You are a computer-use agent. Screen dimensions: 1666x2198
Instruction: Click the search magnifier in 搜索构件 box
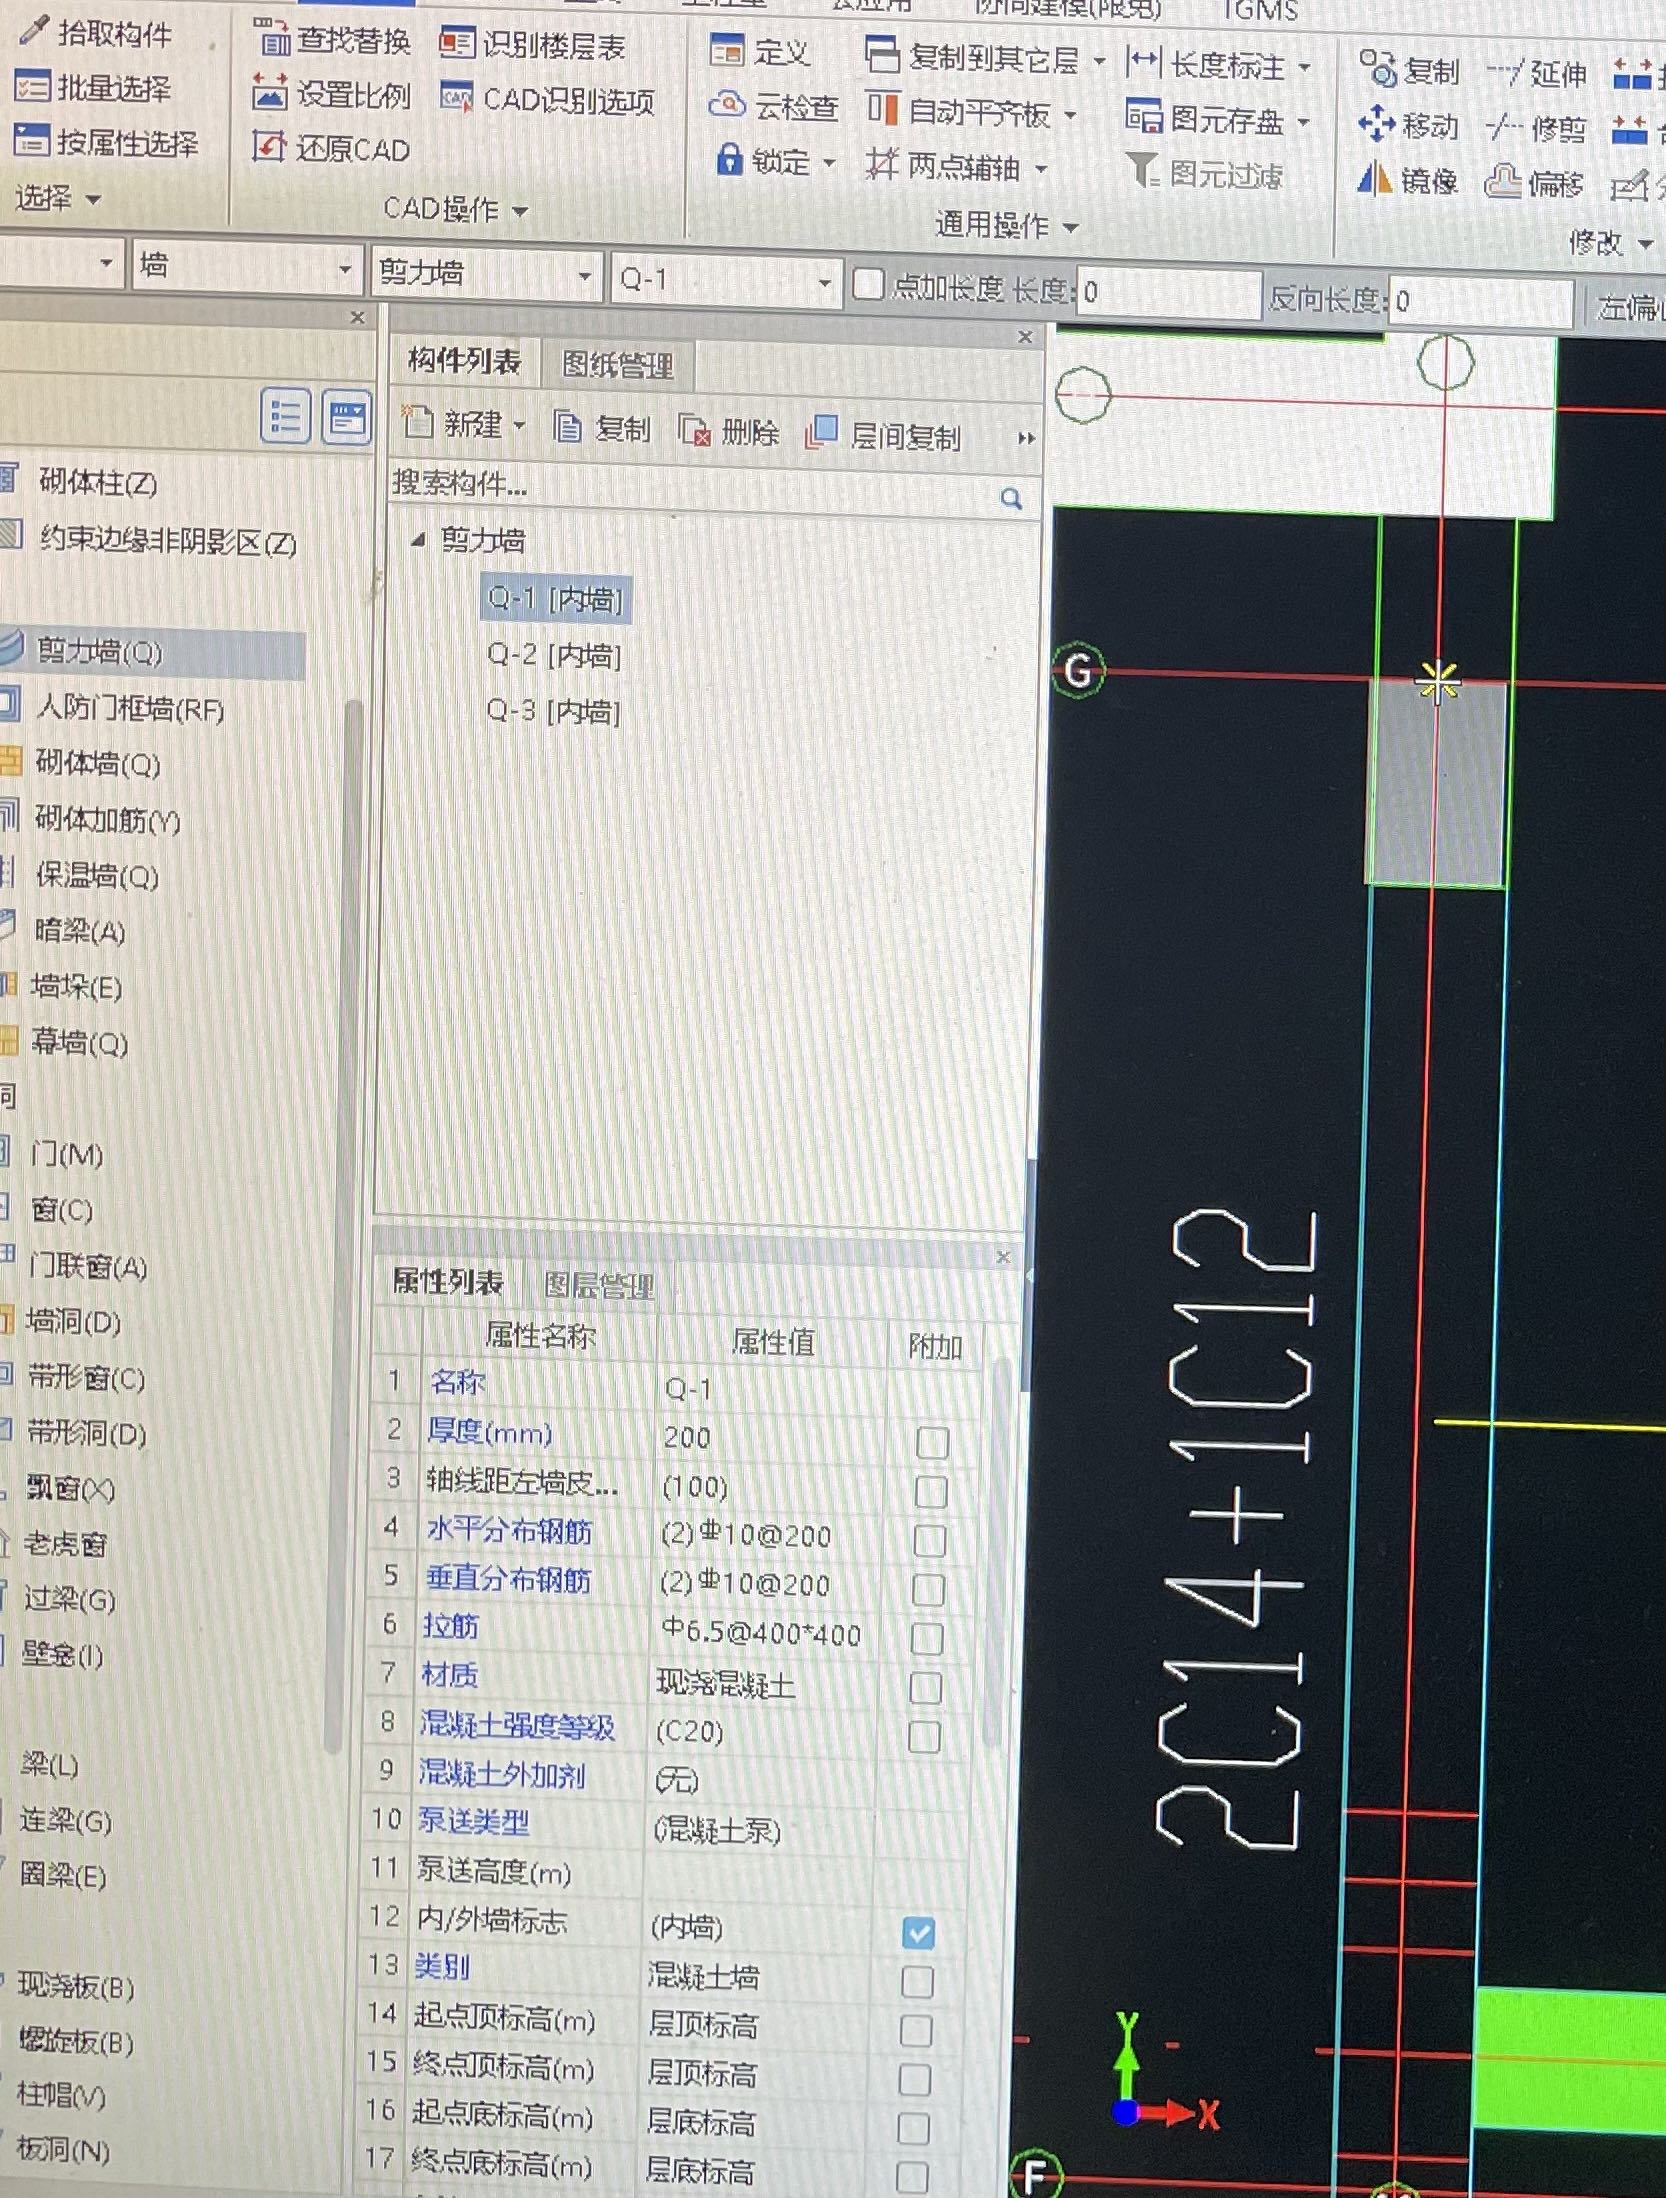1012,497
